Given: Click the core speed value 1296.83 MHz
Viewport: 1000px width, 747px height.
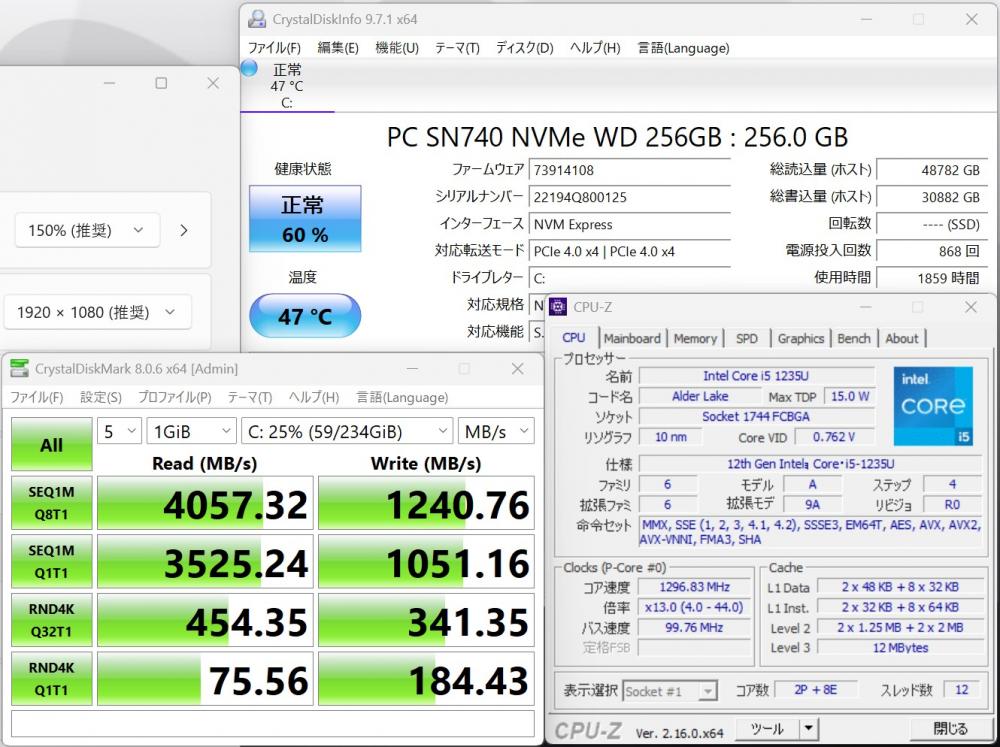Looking at the screenshot, I should point(695,587).
